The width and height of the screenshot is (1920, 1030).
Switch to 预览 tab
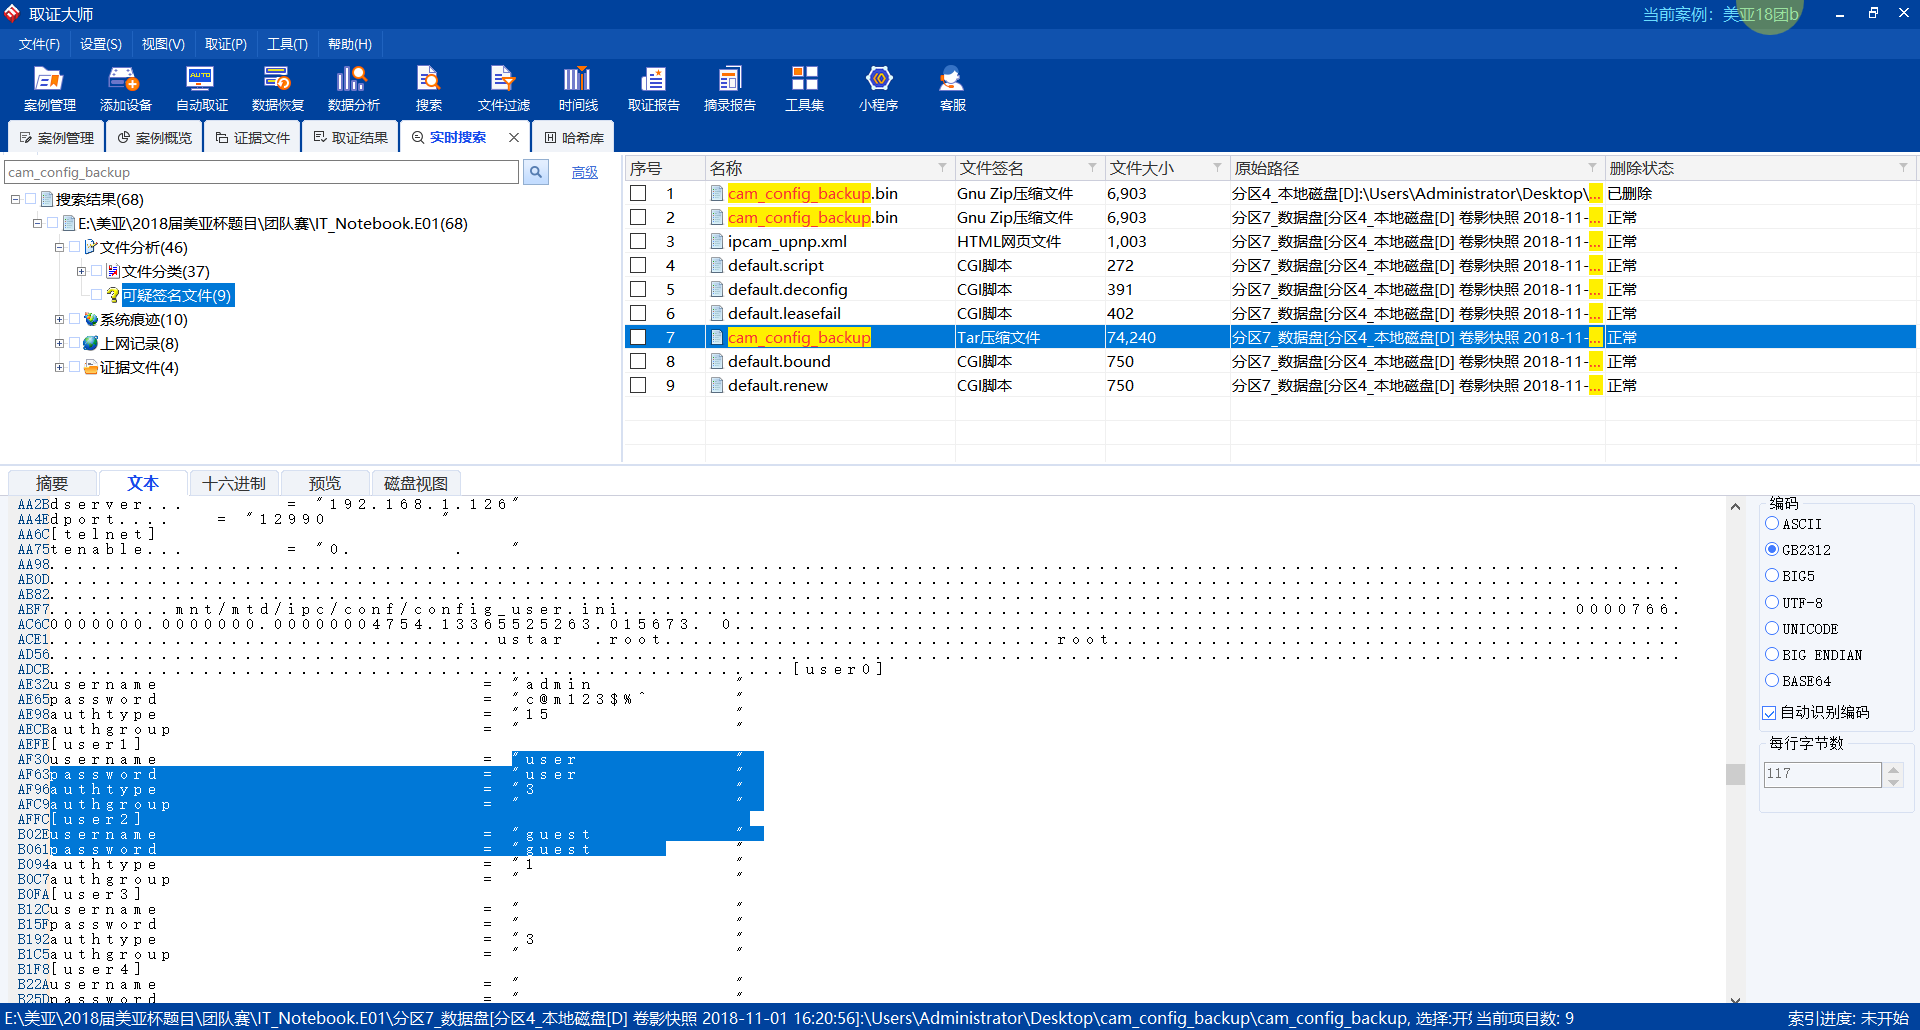click(325, 483)
